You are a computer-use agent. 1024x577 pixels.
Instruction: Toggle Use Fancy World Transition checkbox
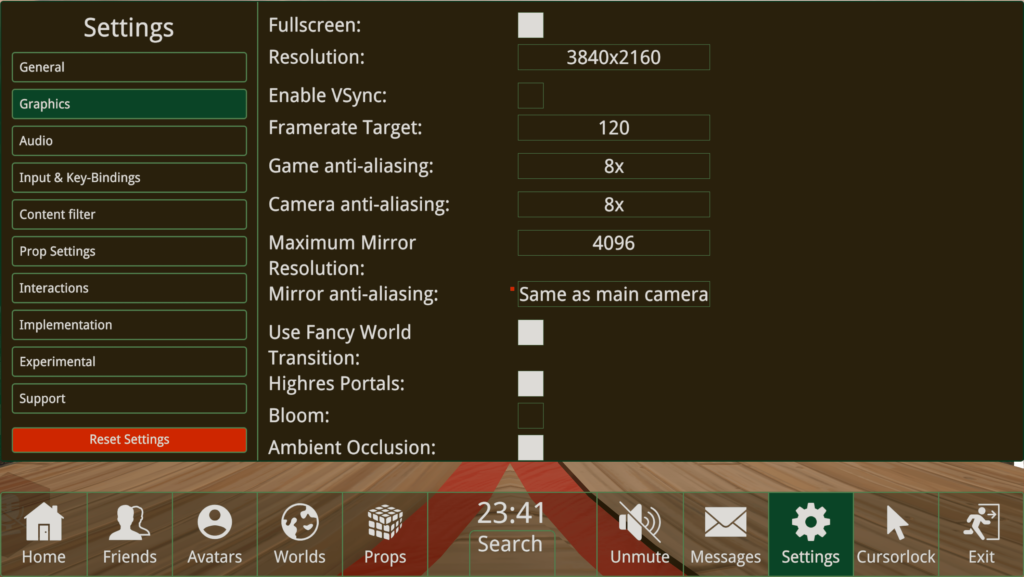tap(530, 332)
